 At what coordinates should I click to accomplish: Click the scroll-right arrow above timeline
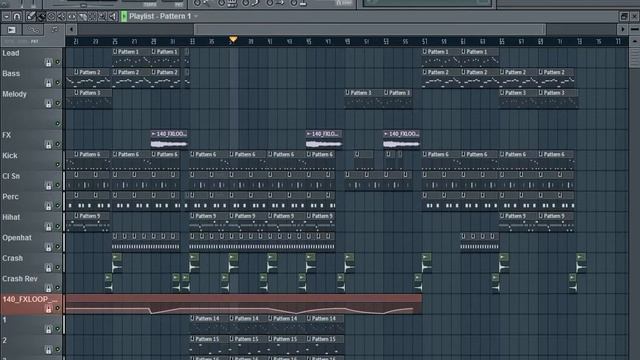tap(622, 29)
